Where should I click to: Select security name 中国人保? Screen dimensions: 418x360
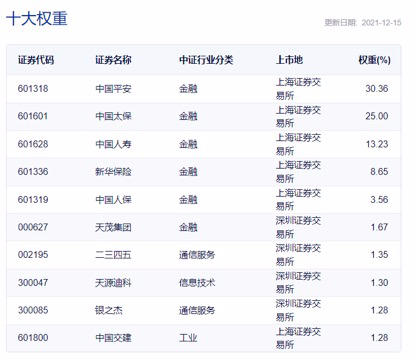tap(113, 200)
